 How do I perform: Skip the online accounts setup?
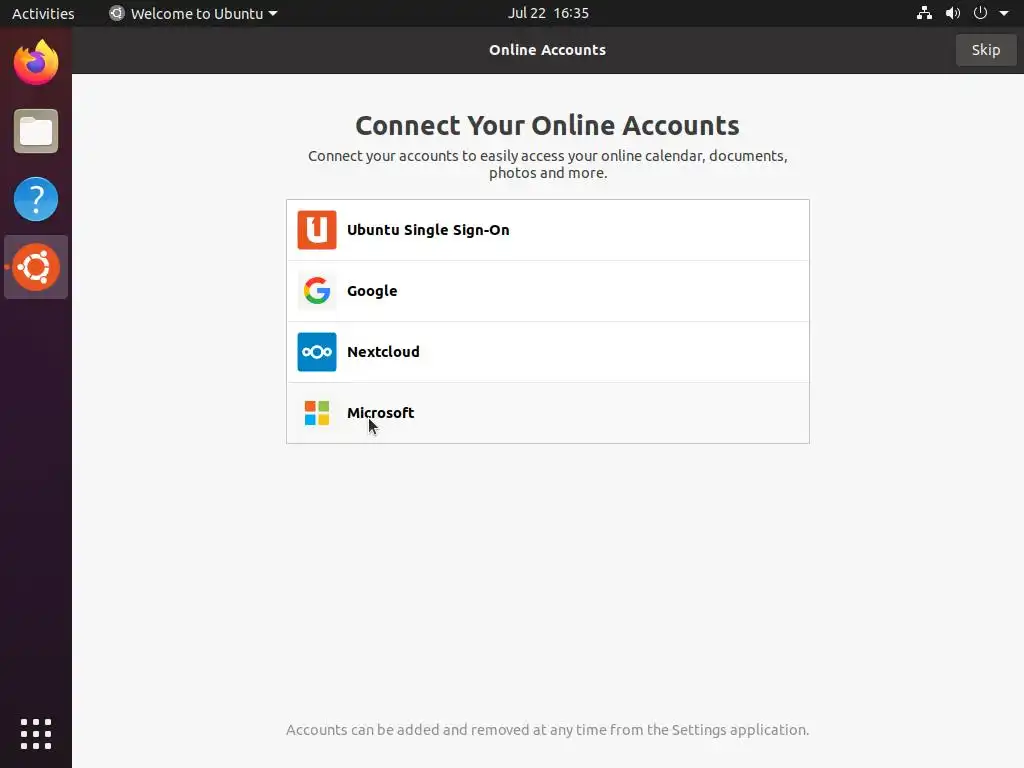point(985,50)
